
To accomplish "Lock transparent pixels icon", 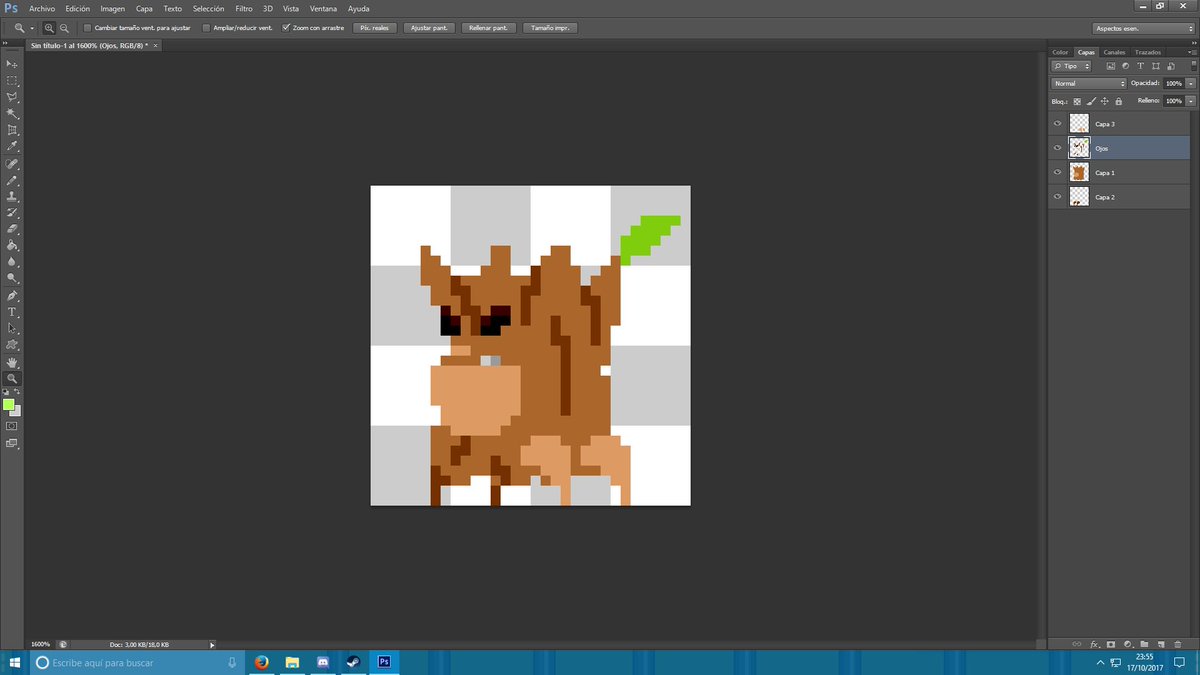I will click(1077, 101).
